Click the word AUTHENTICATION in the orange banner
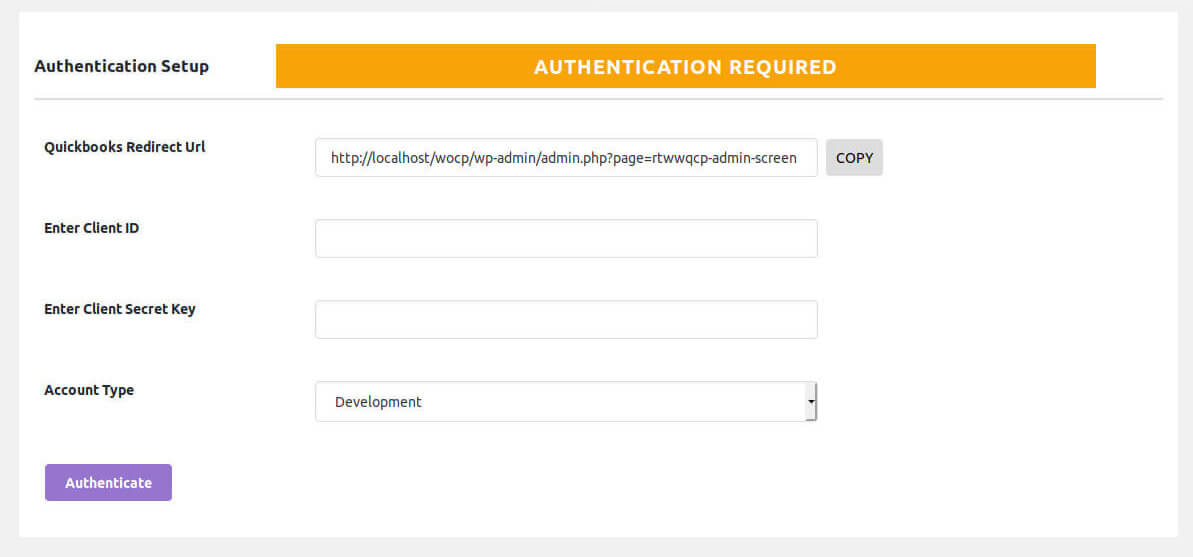This screenshot has height=557, width=1193. tap(627, 67)
